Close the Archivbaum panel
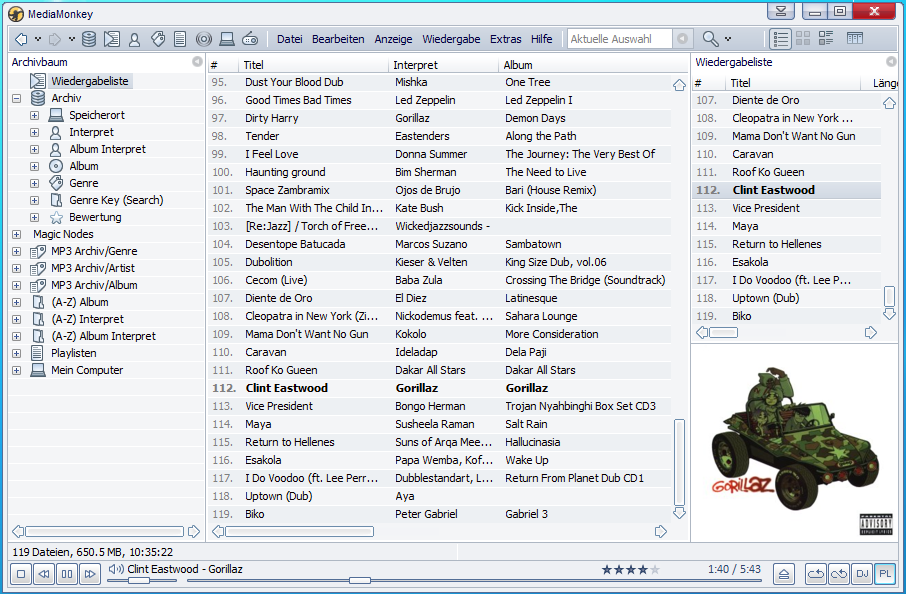 click(x=198, y=61)
